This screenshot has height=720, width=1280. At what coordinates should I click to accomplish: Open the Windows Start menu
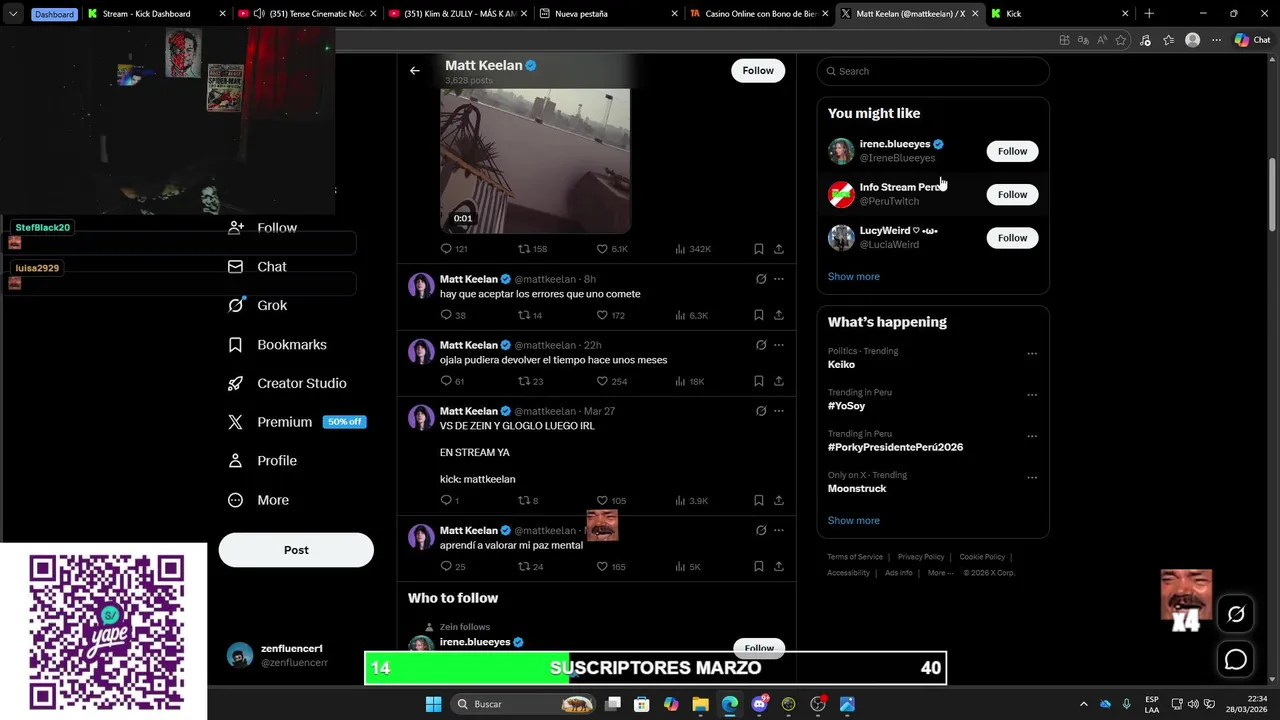[433, 704]
